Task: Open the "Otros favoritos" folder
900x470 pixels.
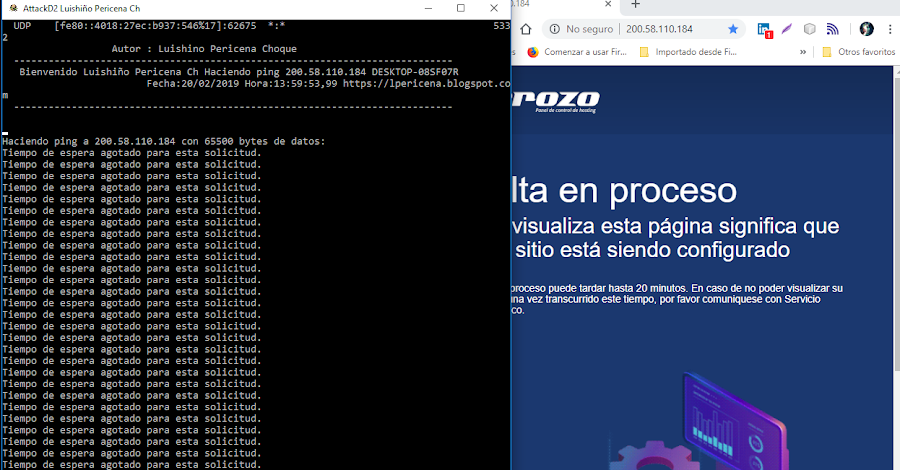Action: pos(859,52)
